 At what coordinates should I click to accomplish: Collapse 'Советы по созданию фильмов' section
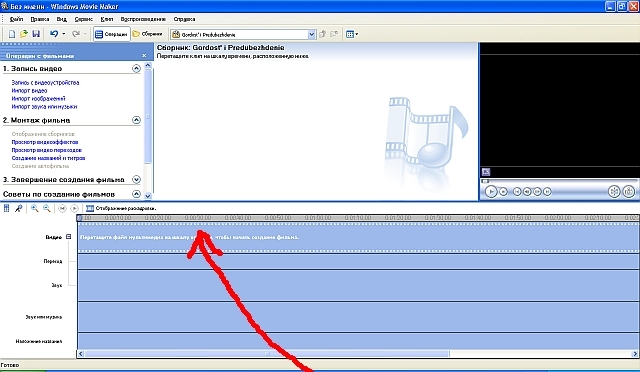(136, 194)
